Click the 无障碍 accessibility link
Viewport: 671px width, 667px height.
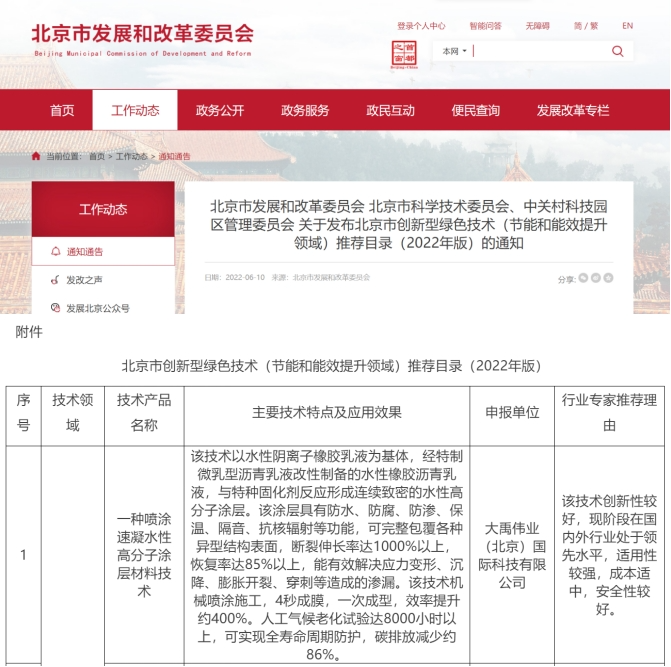pyautogui.click(x=537, y=26)
